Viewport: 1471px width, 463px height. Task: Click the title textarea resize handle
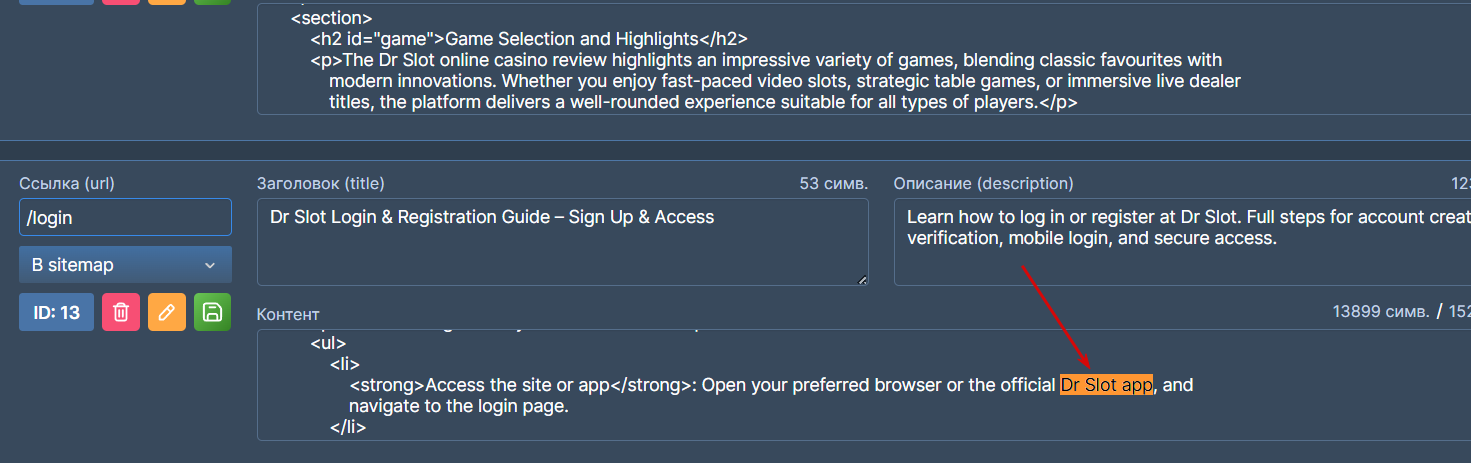pyautogui.click(x=862, y=279)
